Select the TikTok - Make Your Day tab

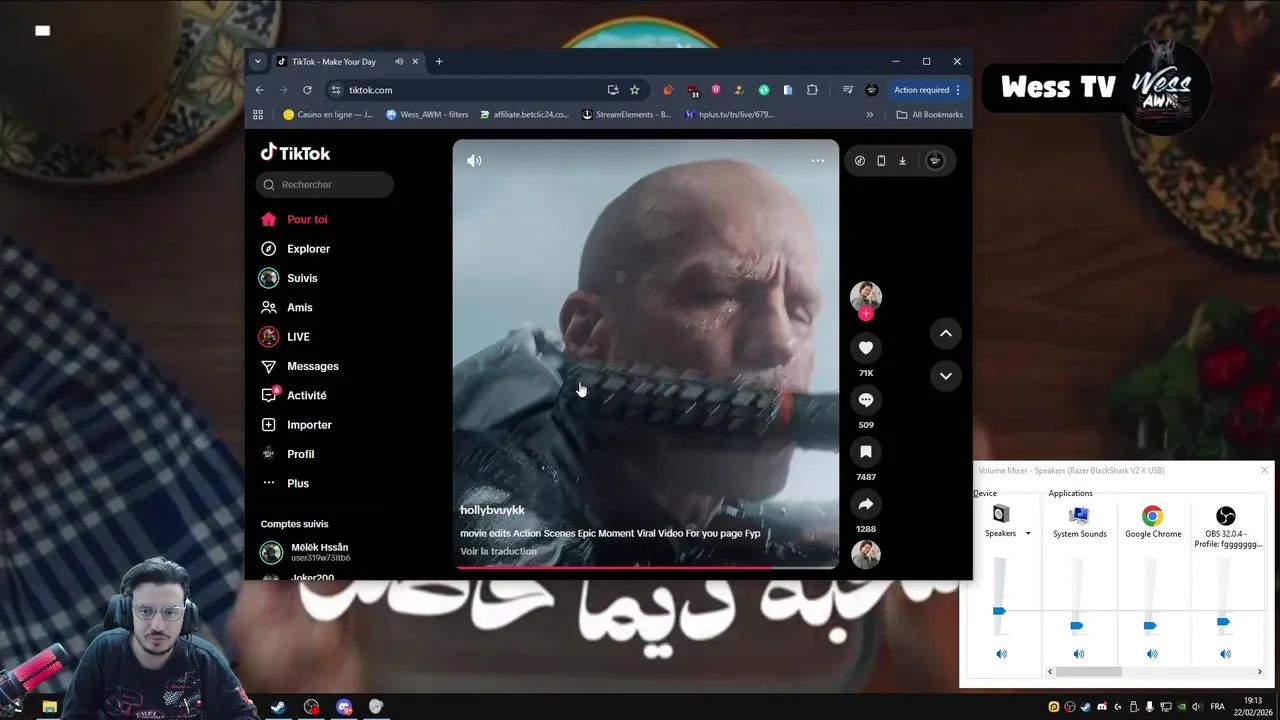pyautogui.click(x=333, y=61)
